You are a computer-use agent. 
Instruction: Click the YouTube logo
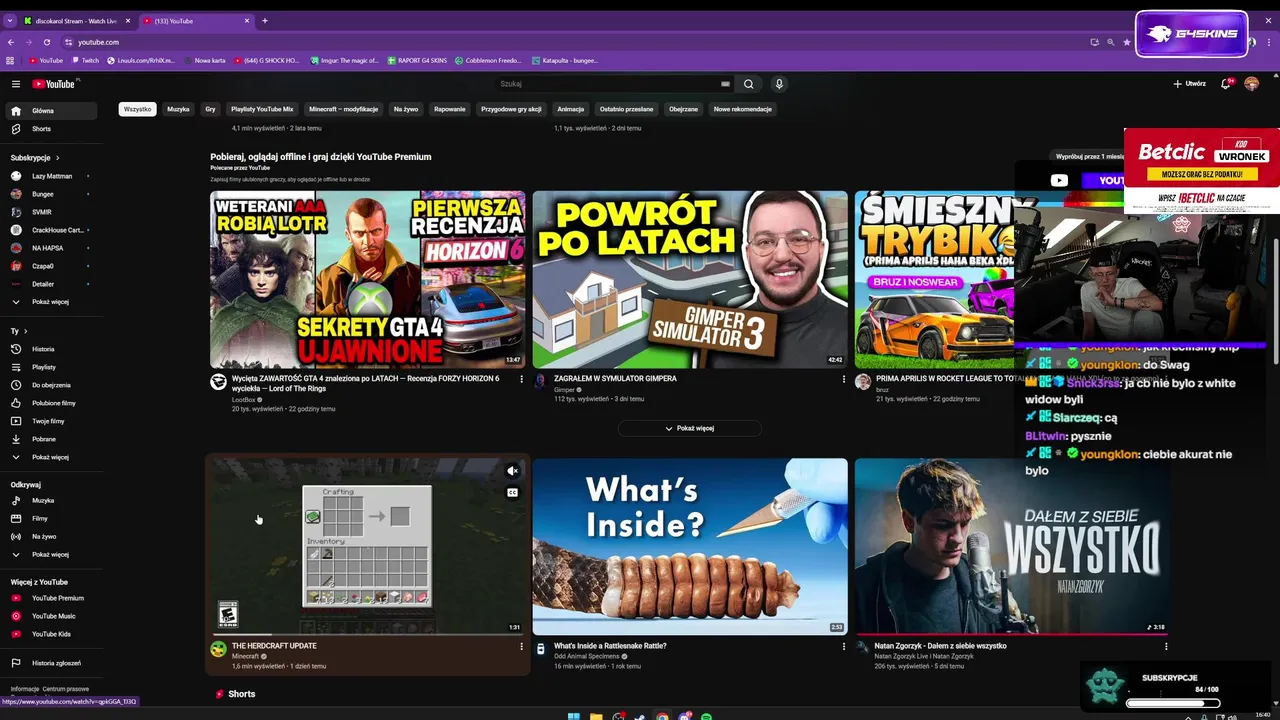[x=53, y=84]
